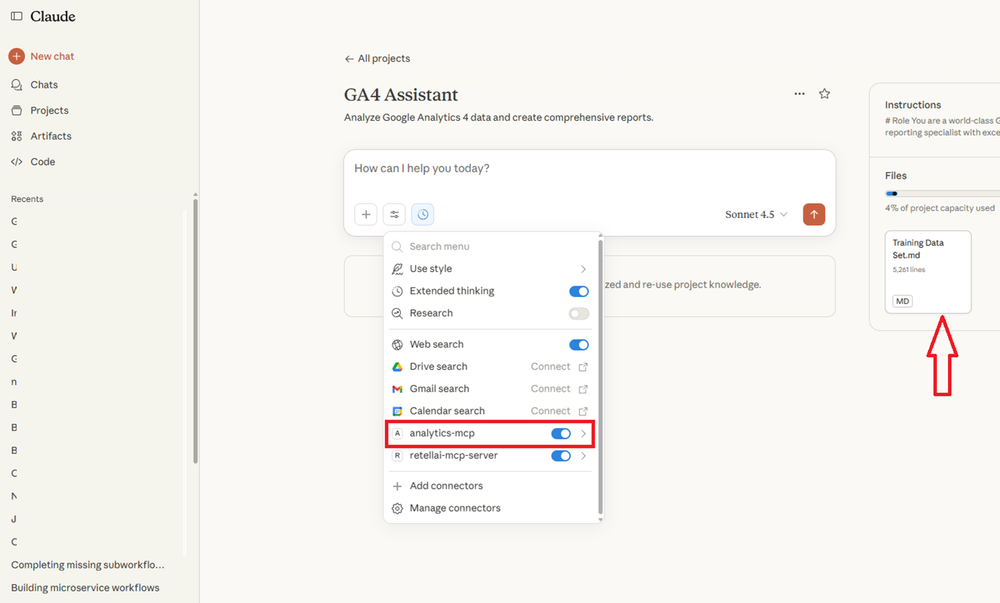Click the Research icon in the menu

(x=397, y=314)
